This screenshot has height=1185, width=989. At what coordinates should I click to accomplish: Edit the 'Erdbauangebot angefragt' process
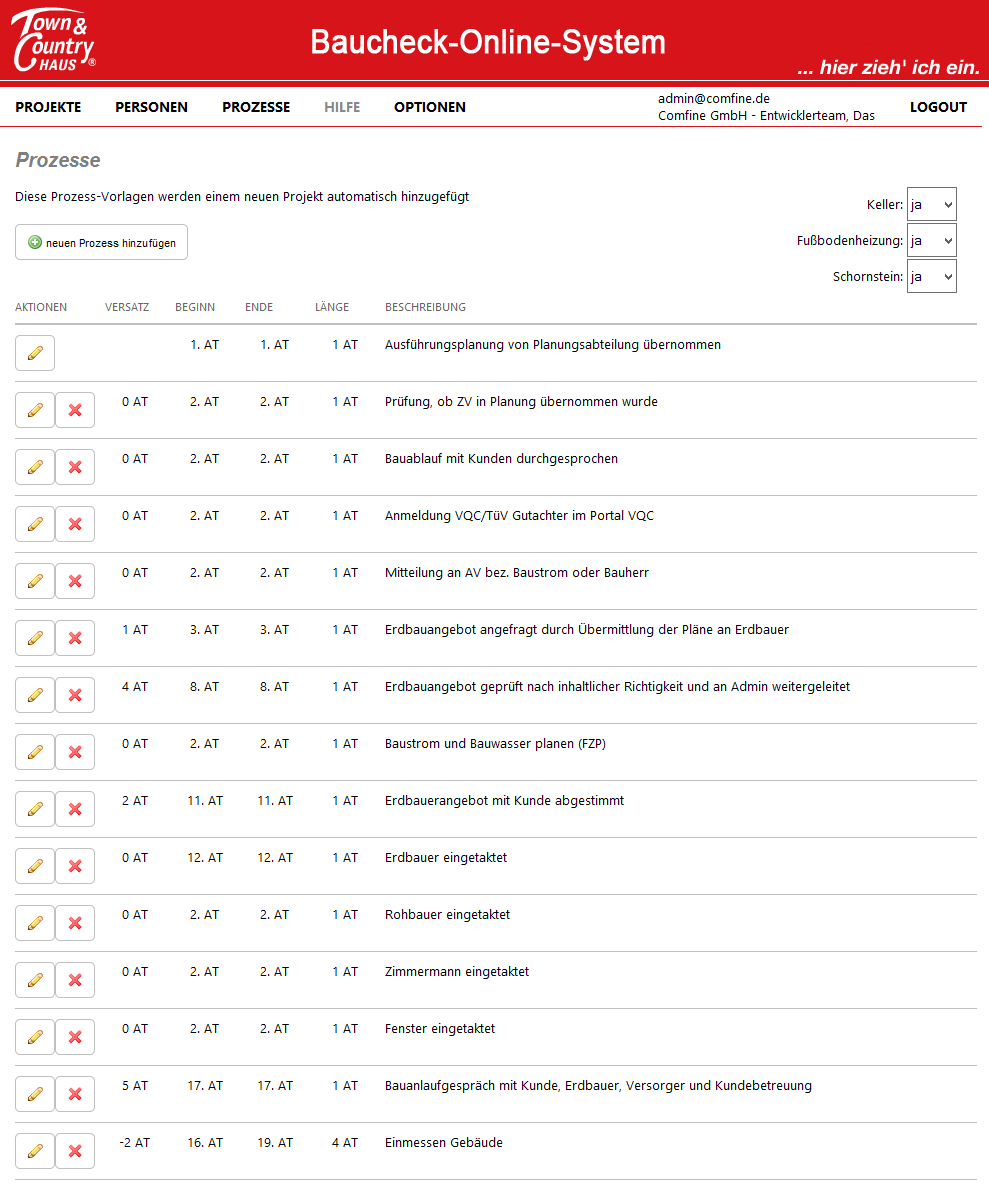coord(35,638)
